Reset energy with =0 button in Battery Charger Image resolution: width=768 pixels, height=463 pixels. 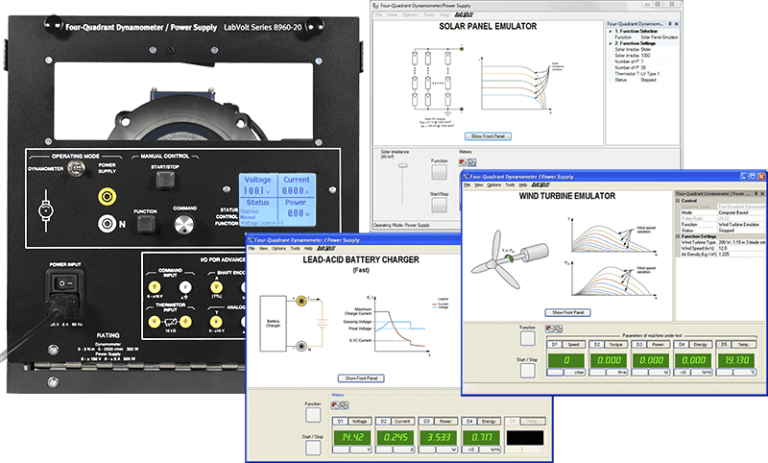coord(471,449)
